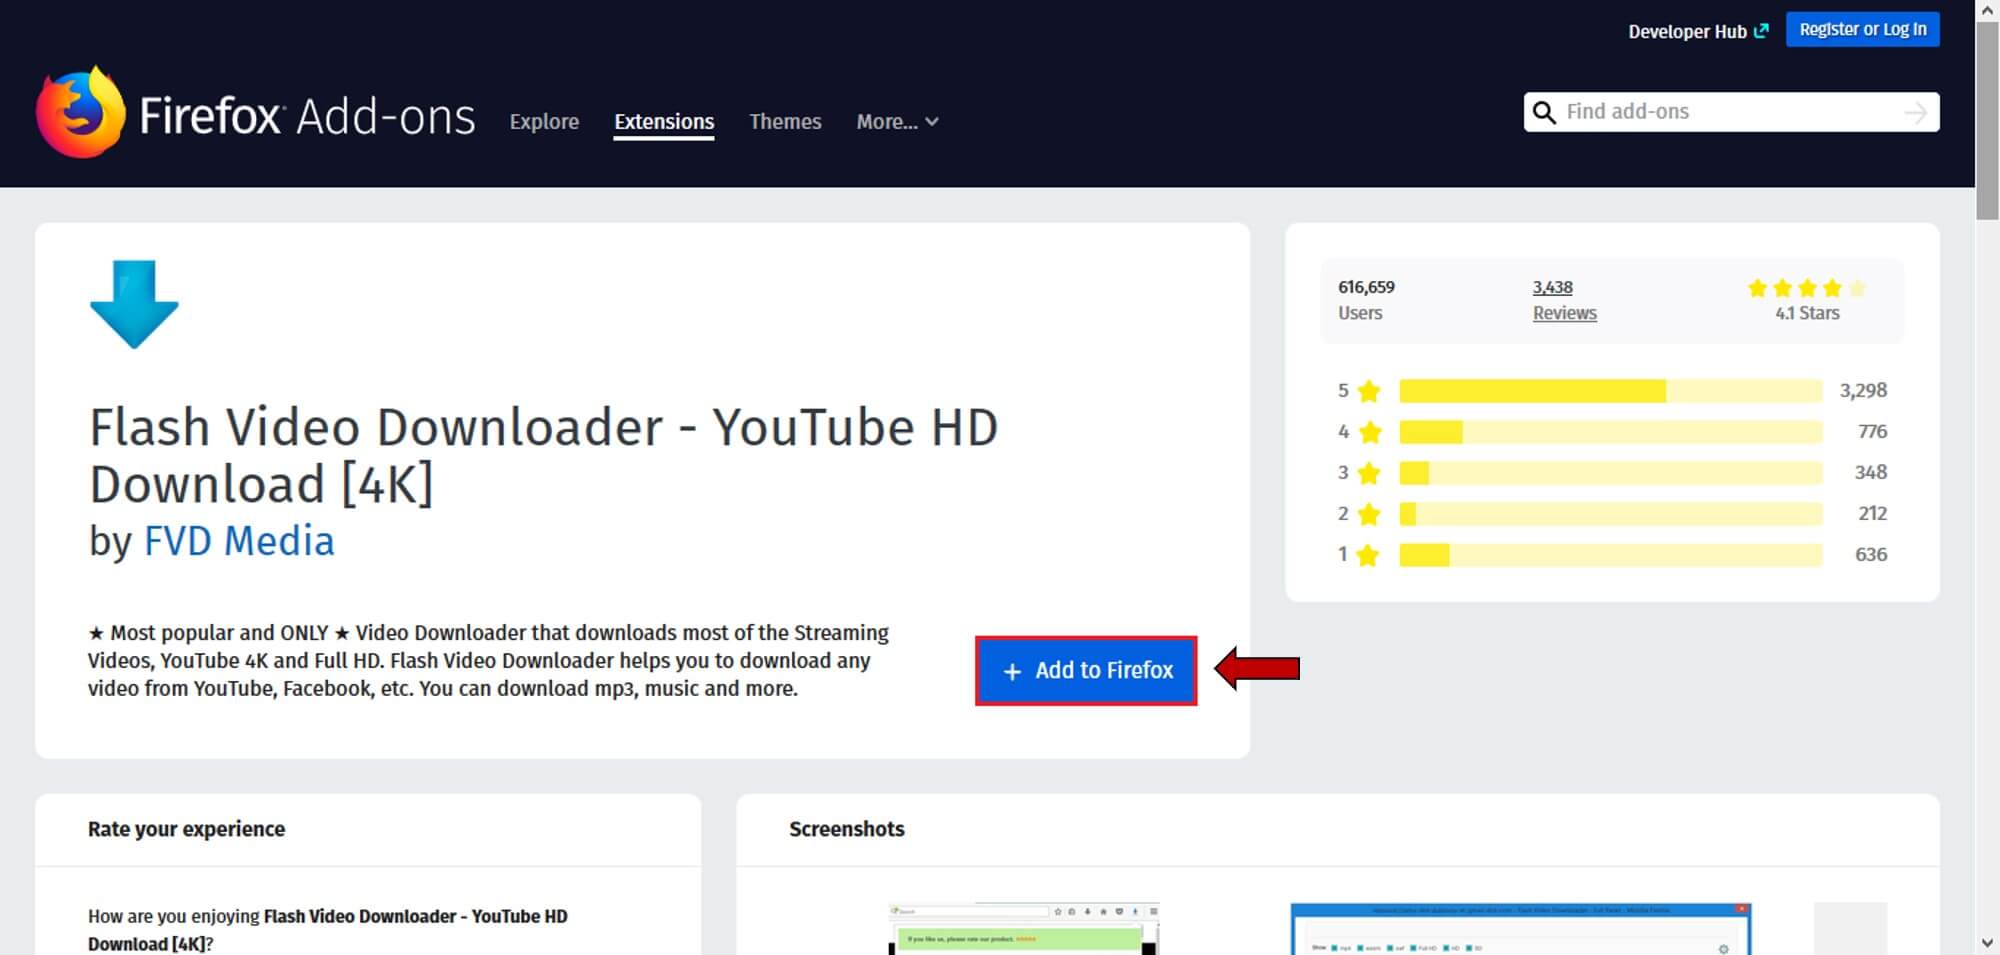Open the first screenshot thumbnail

click(x=1023, y=928)
